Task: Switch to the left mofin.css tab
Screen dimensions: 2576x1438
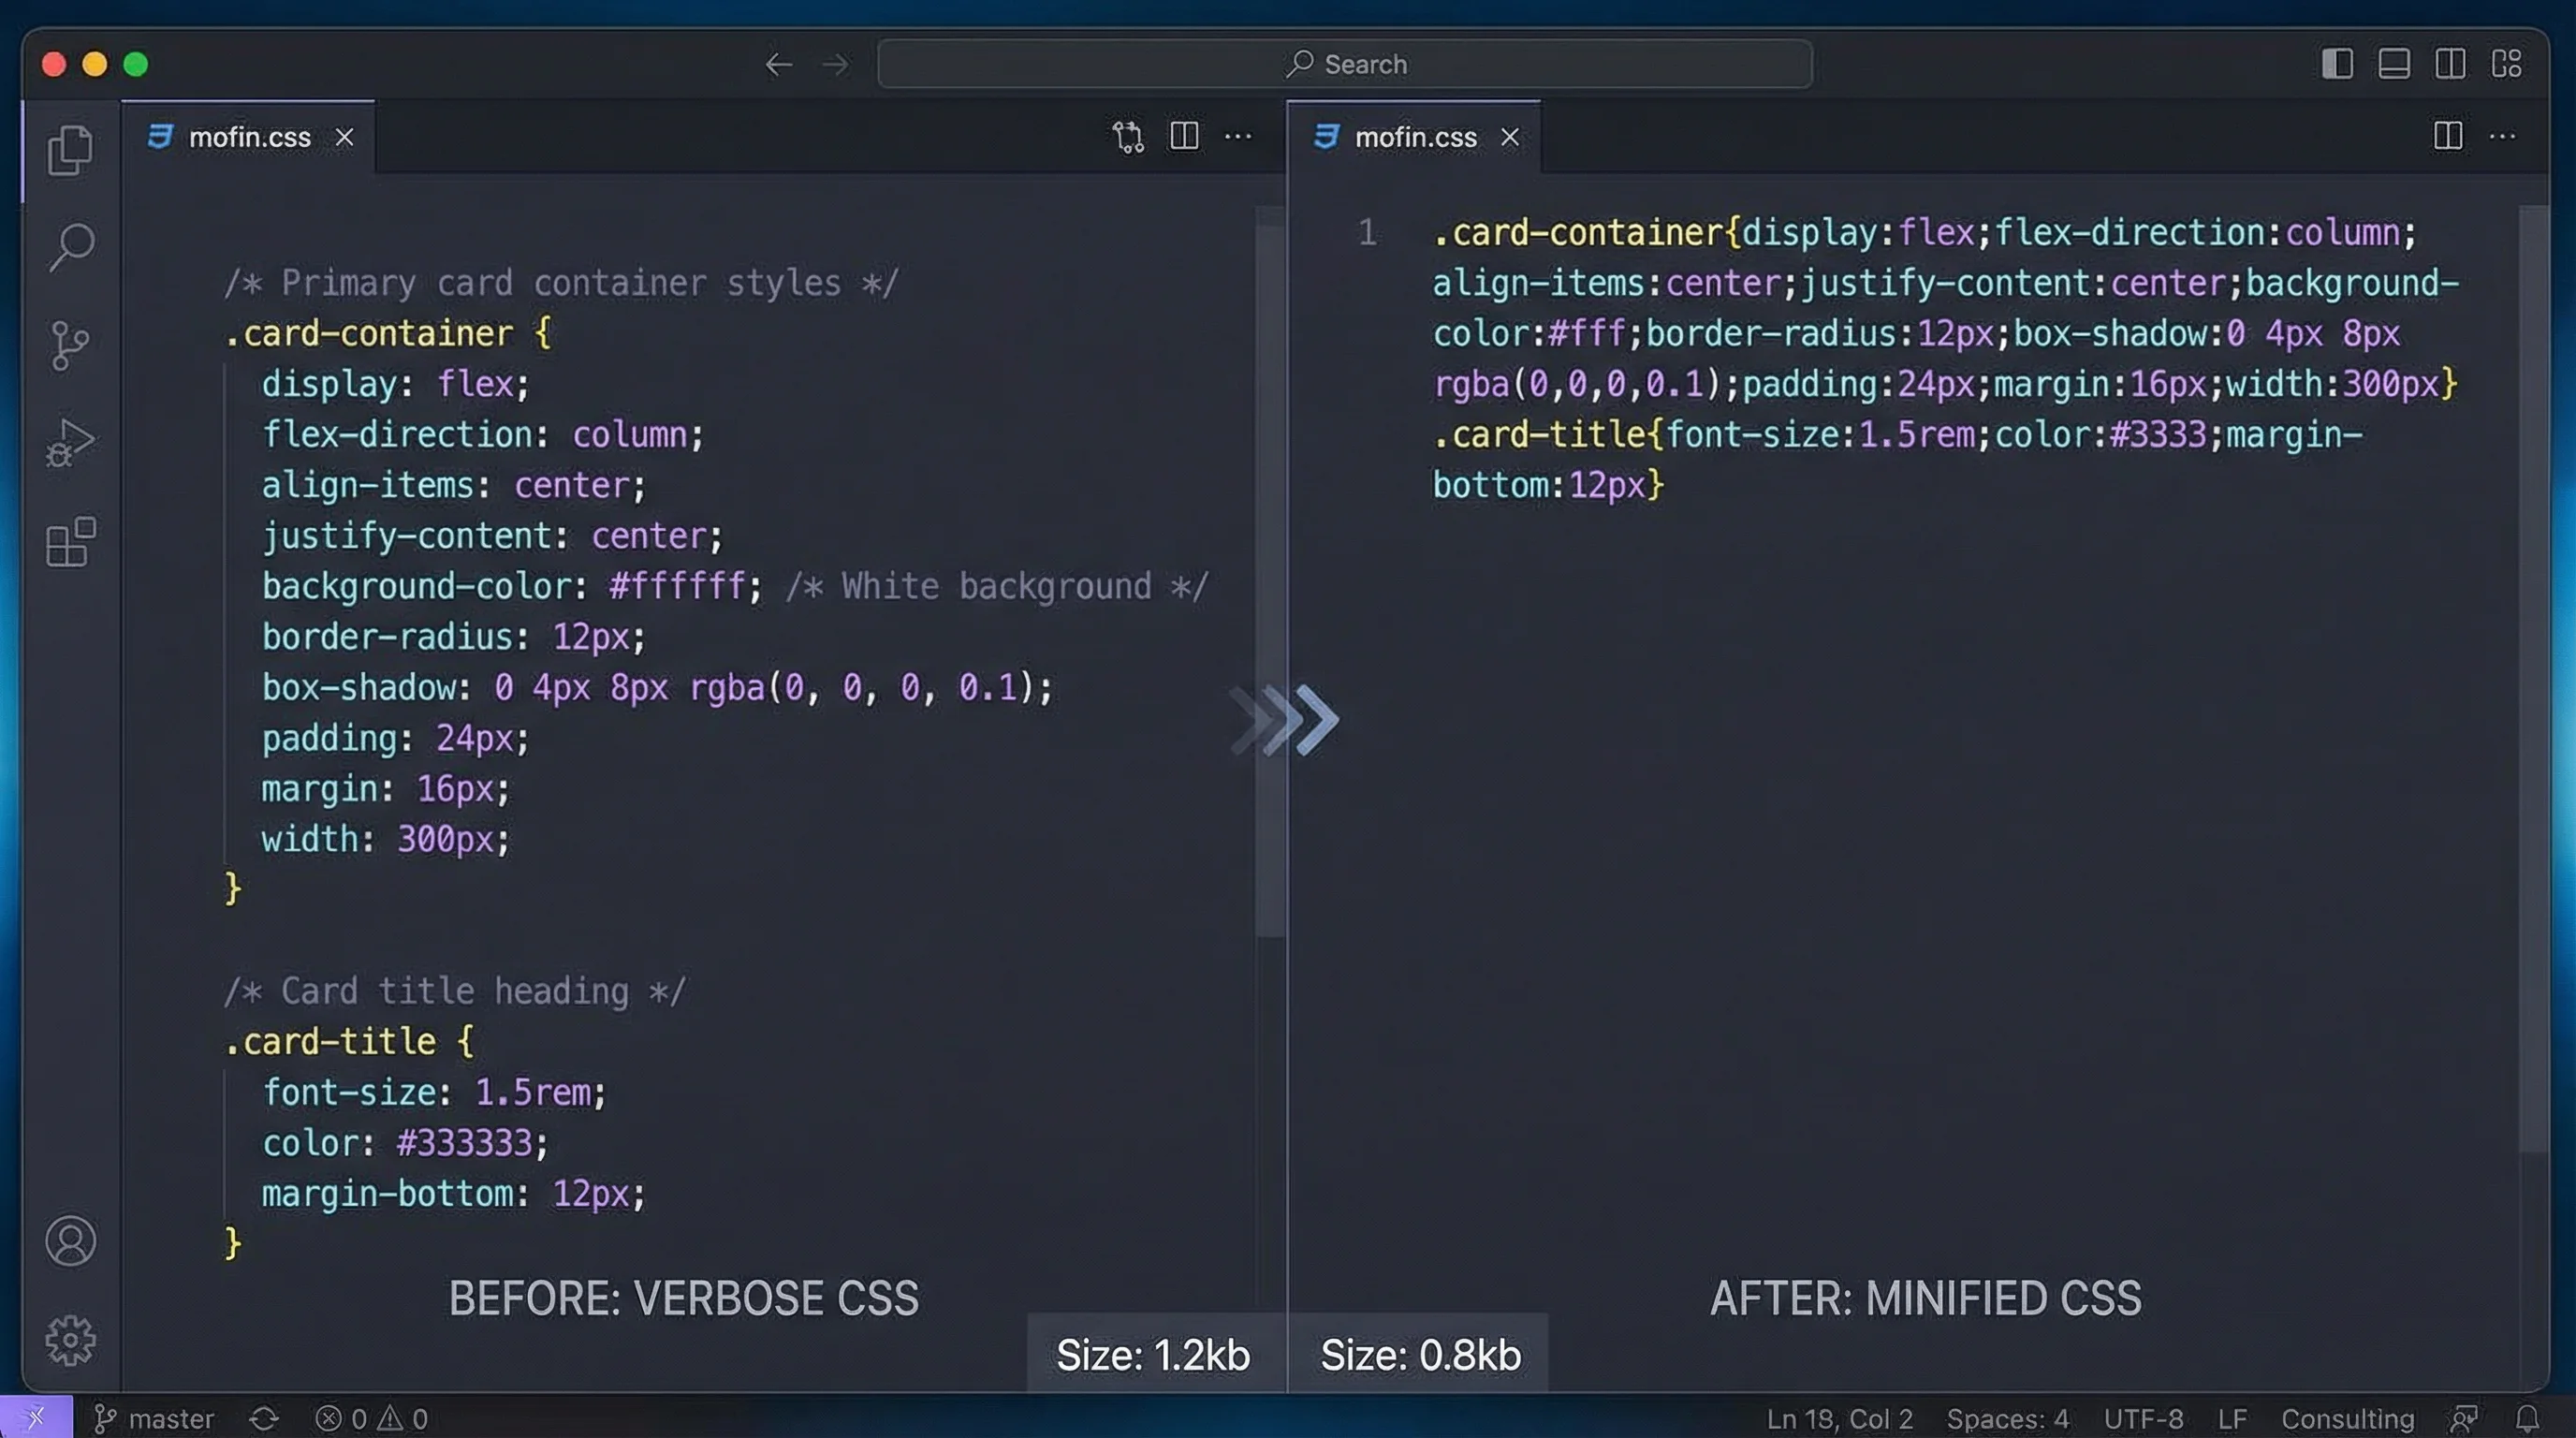Action: pos(250,137)
